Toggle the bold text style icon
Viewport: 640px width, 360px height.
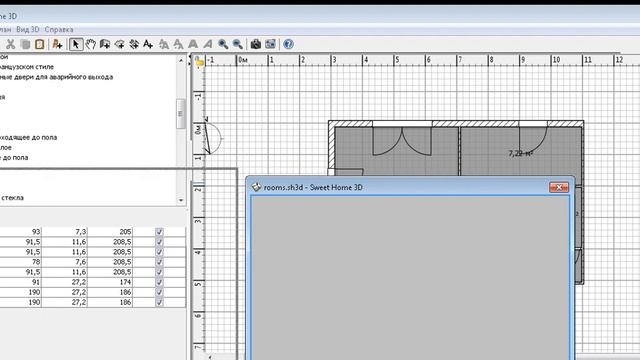click(x=193, y=44)
